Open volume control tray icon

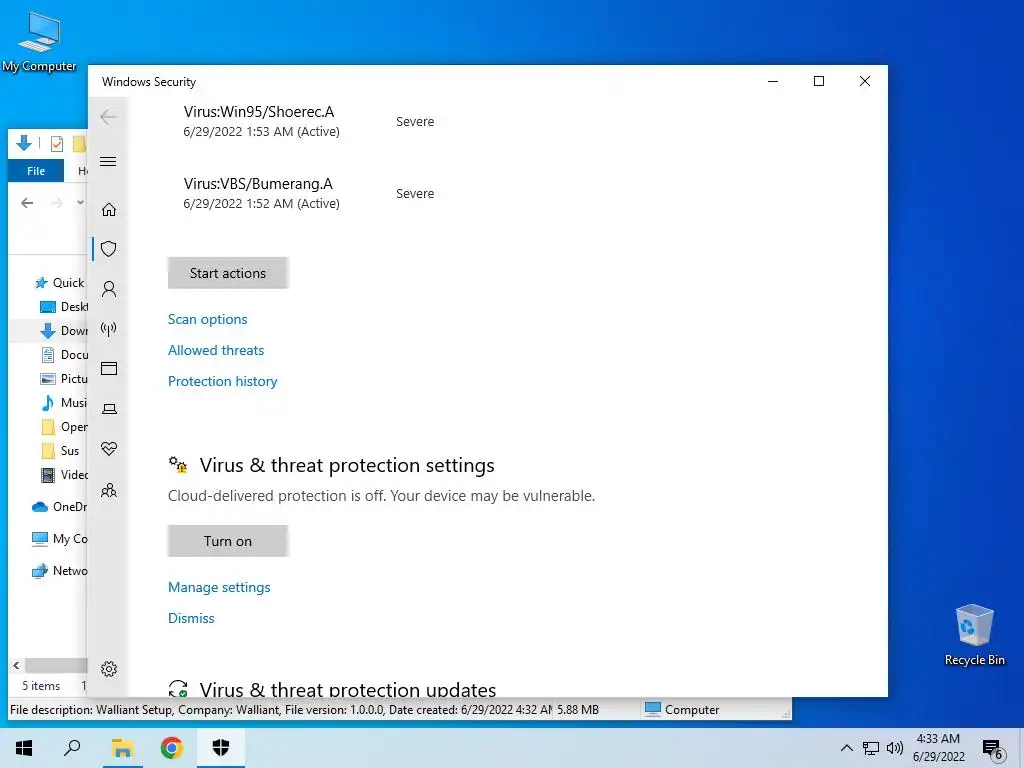895,748
